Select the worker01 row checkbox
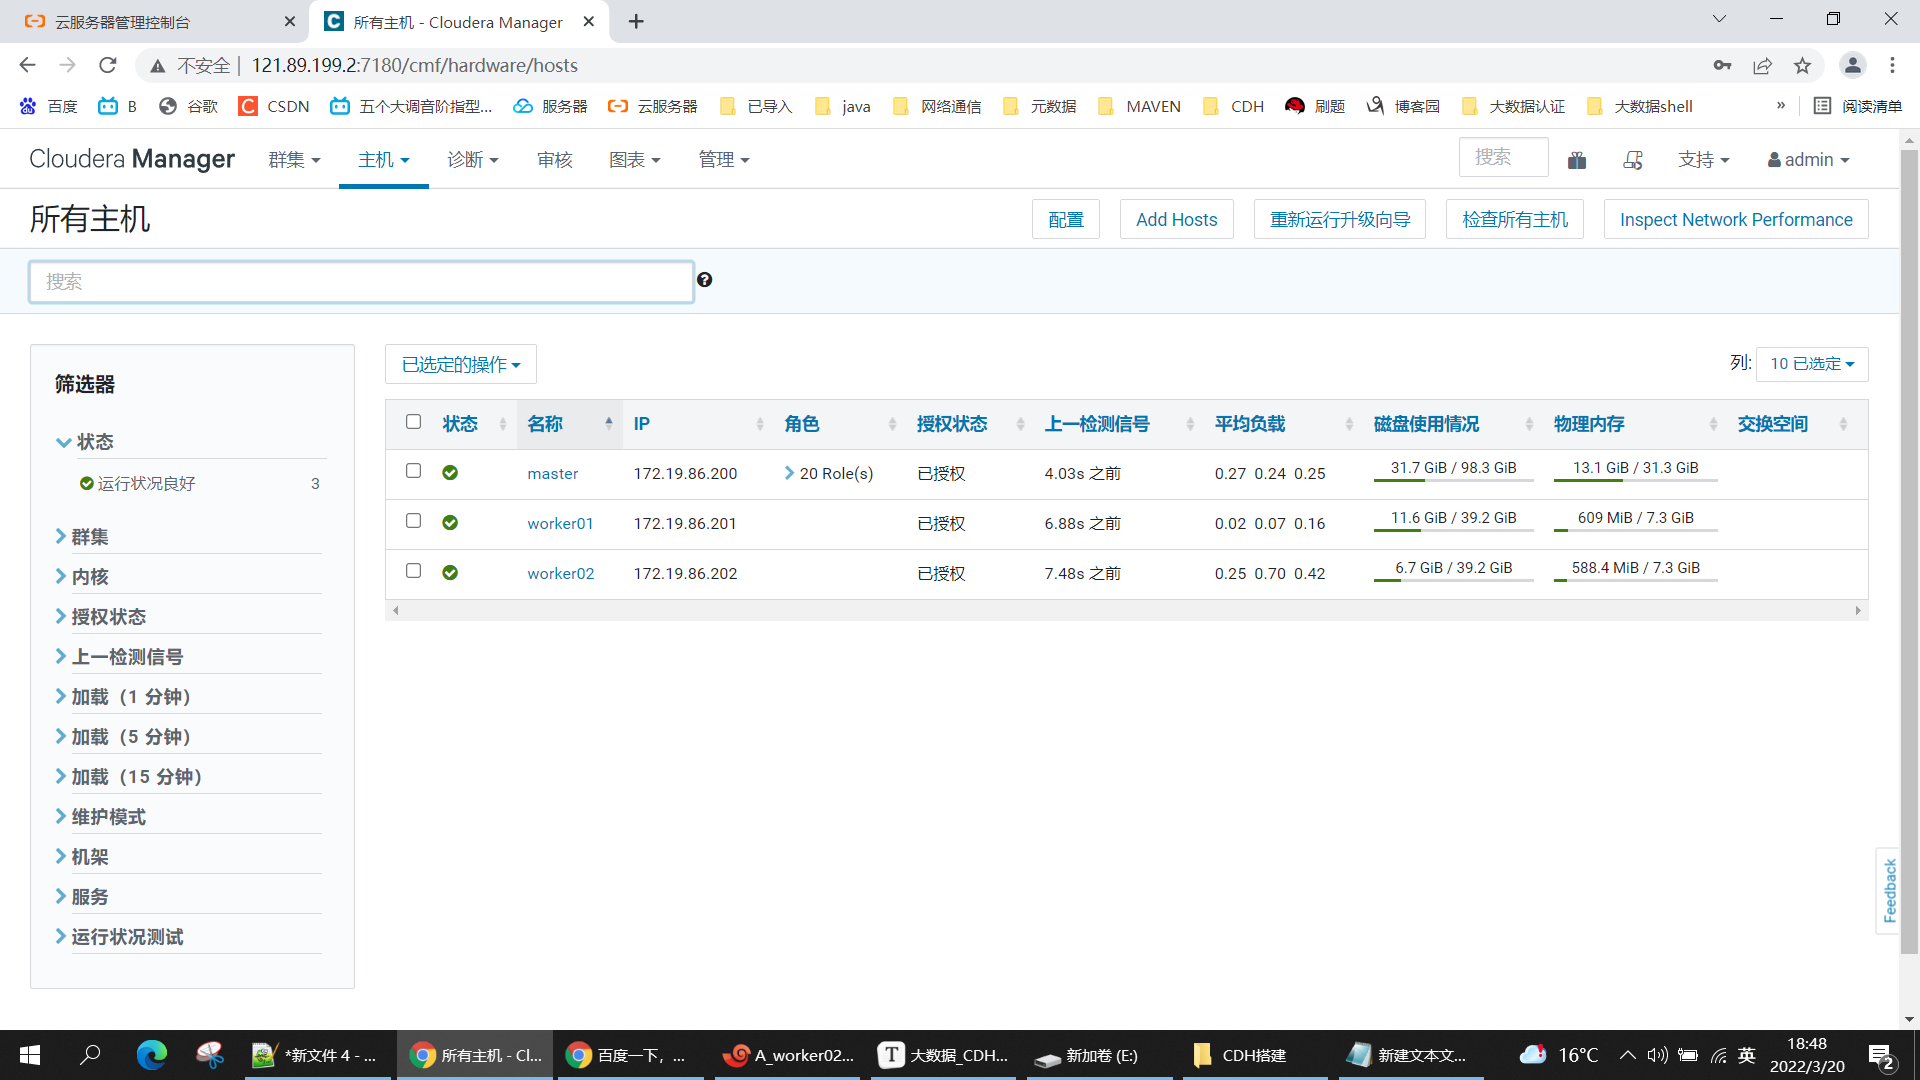Image resolution: width=1920 pixels, height=1080 pixels. (x=413, y=521)
